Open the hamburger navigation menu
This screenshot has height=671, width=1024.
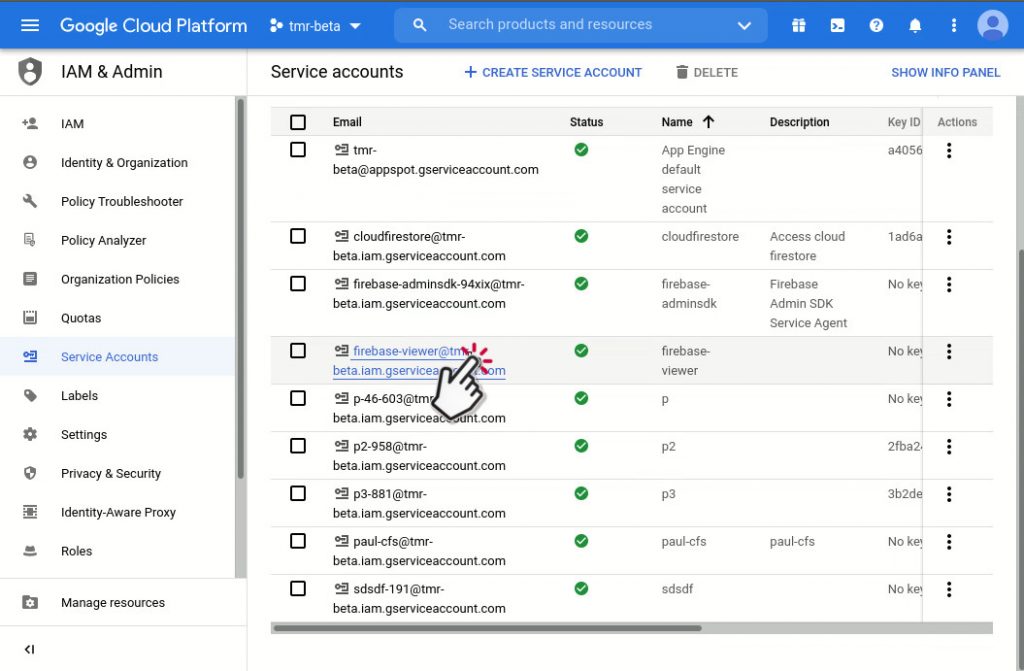pos(30,25)
